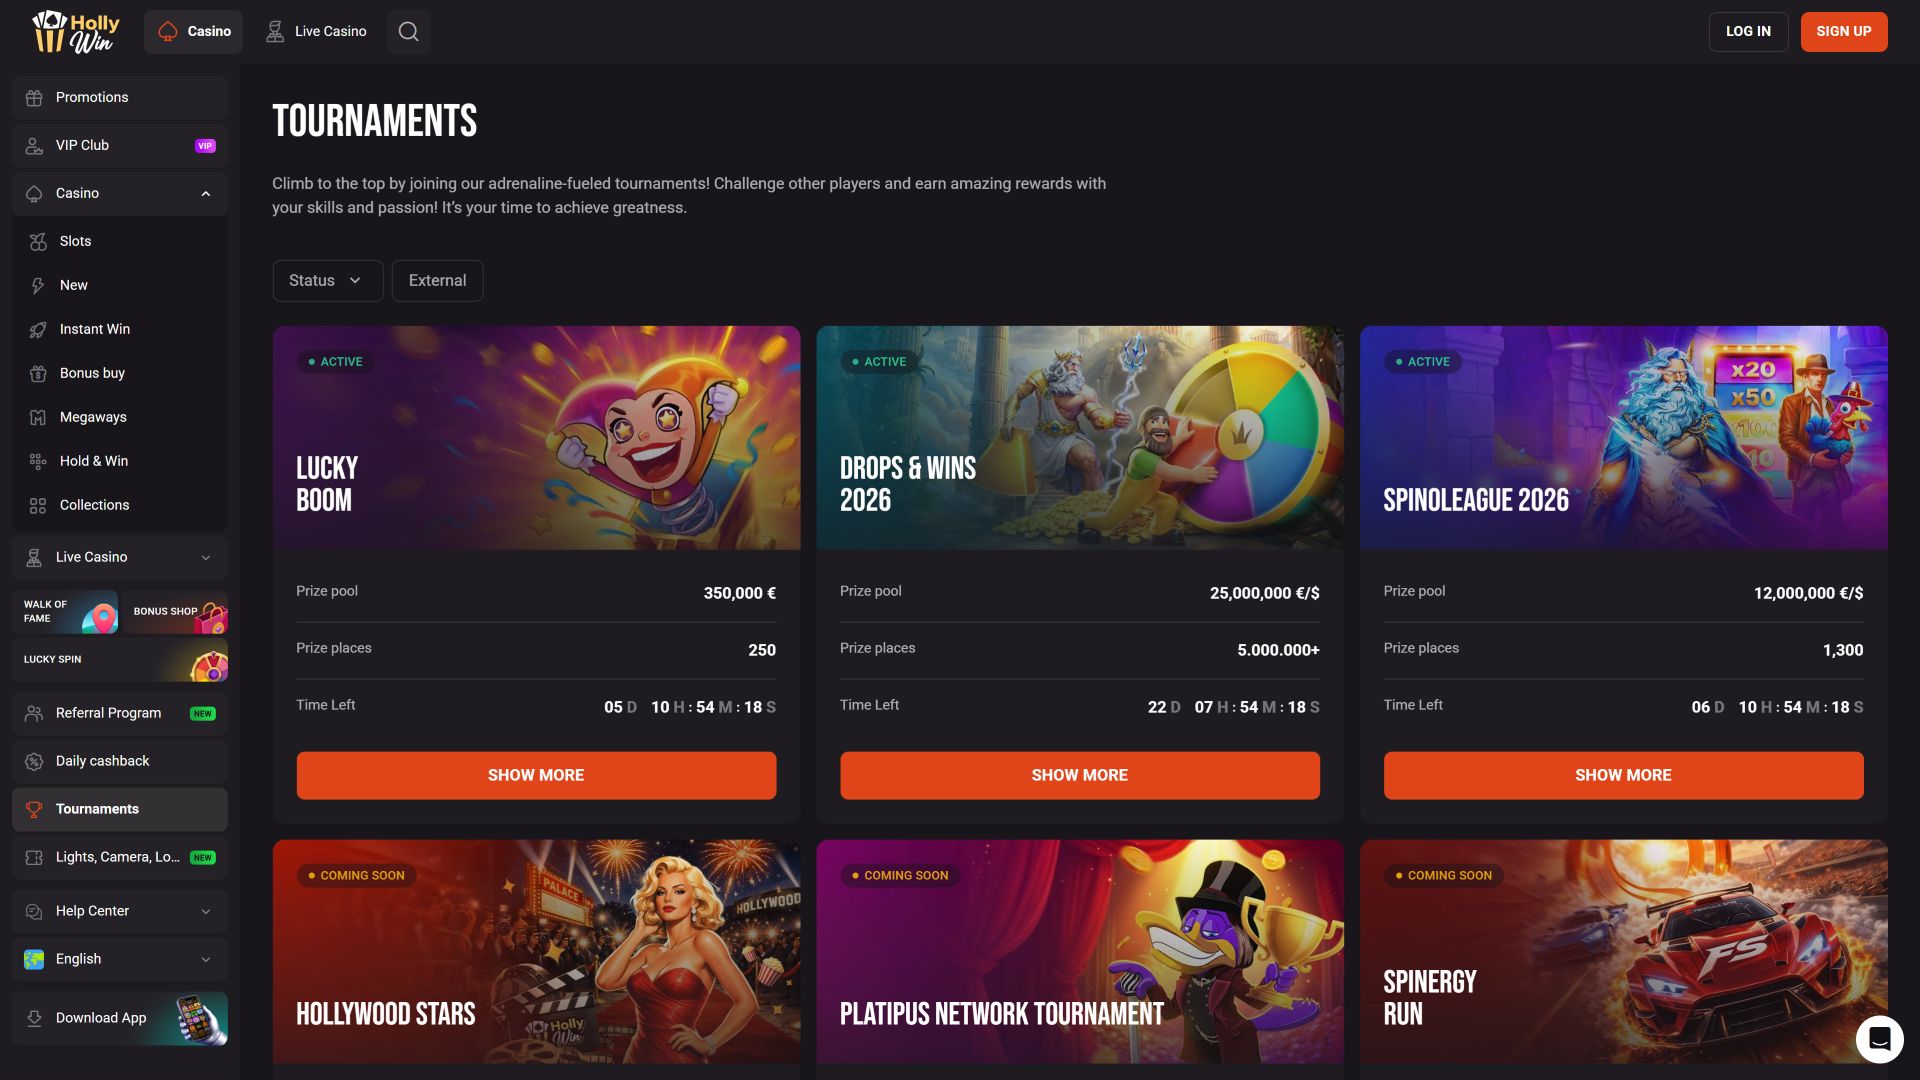Click the HollyWin logo
Viewport: 1920px width, 1080px height.
(x=76, y=31)
